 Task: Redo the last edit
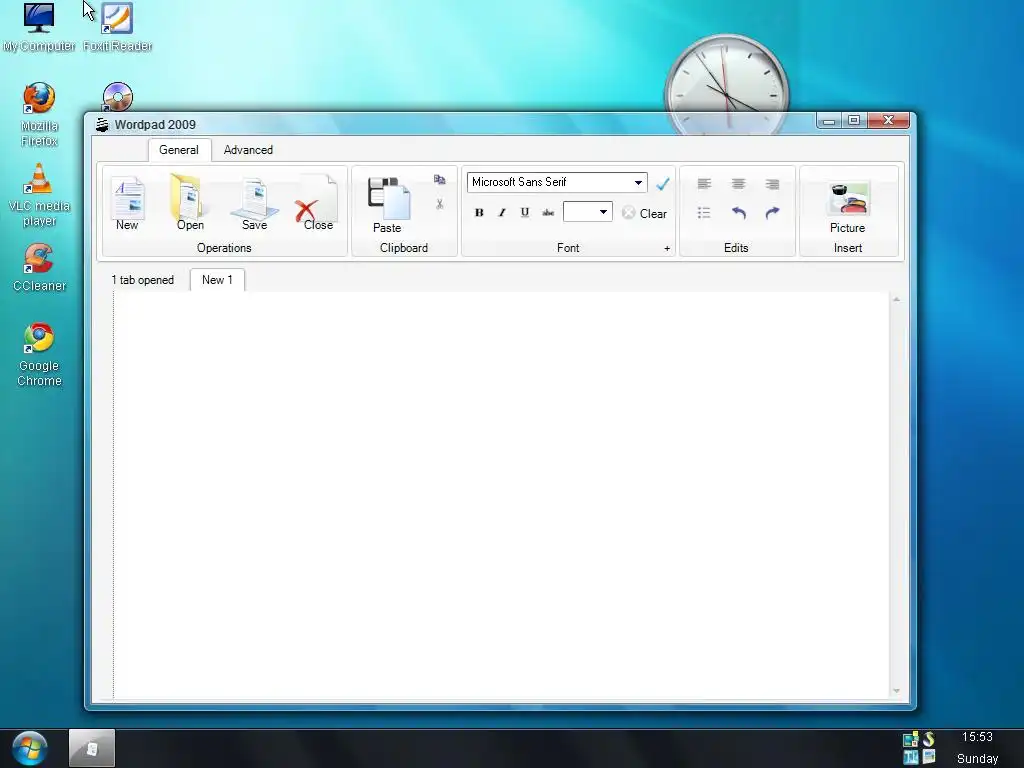tap(772, 213)
